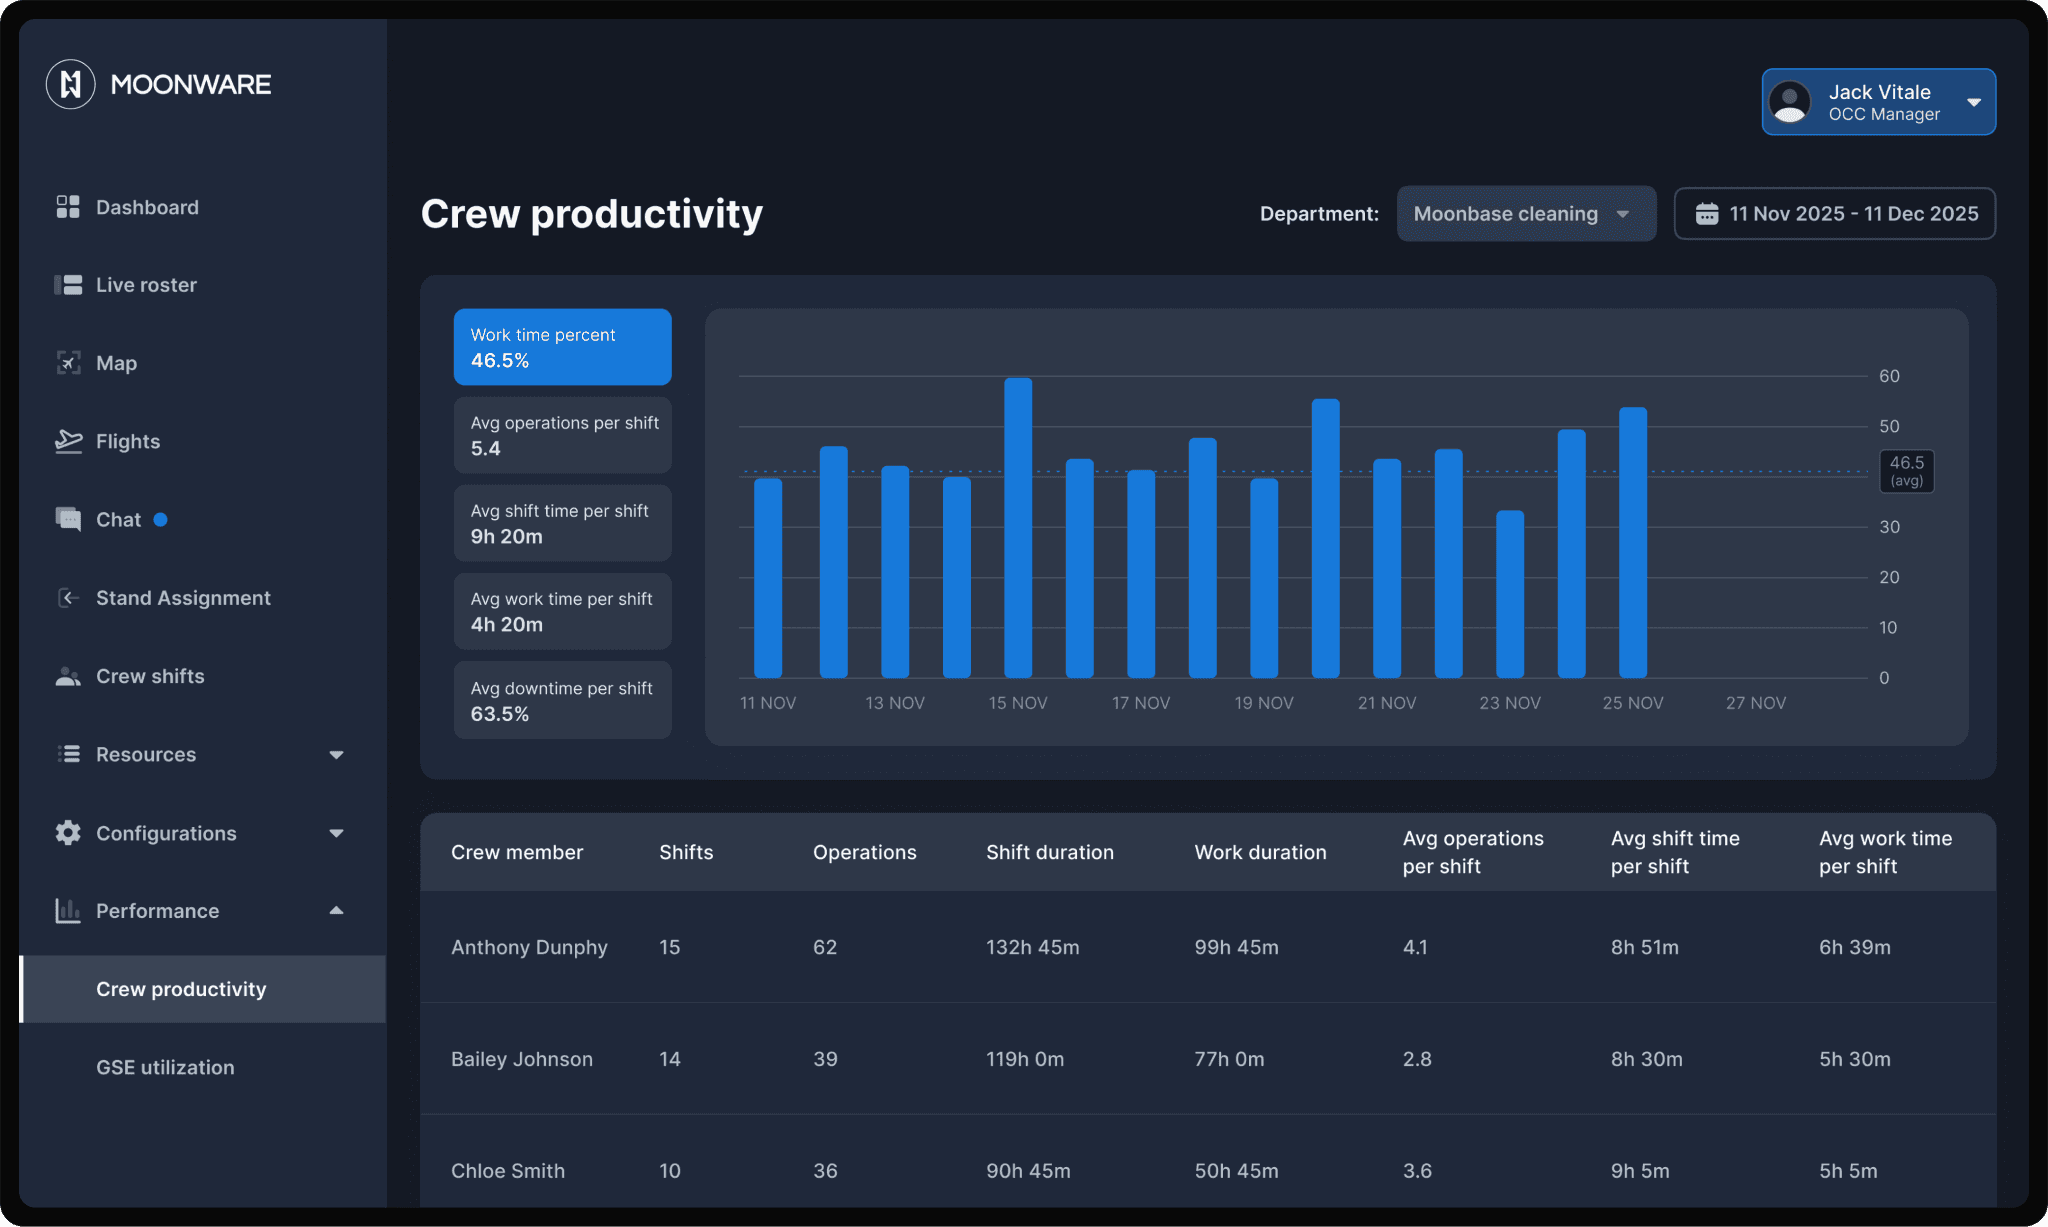
Task: Click the Configurations gear icon
Action: (67, 833)
